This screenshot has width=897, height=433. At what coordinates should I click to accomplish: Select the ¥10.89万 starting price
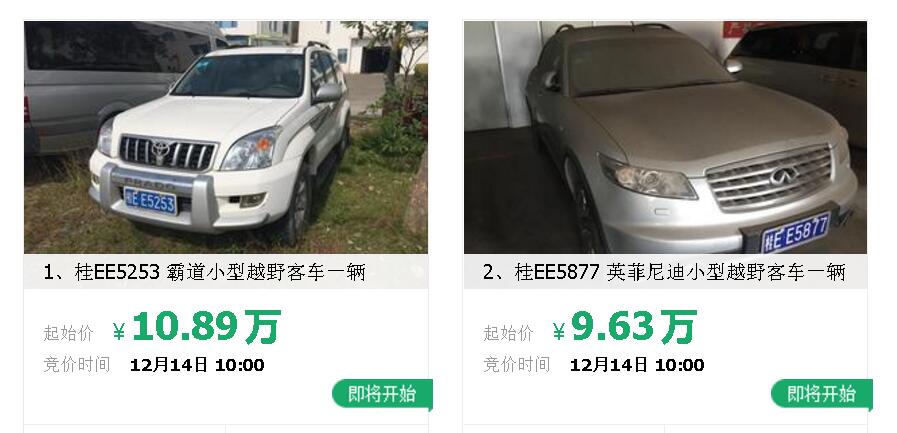click(197, 327)
